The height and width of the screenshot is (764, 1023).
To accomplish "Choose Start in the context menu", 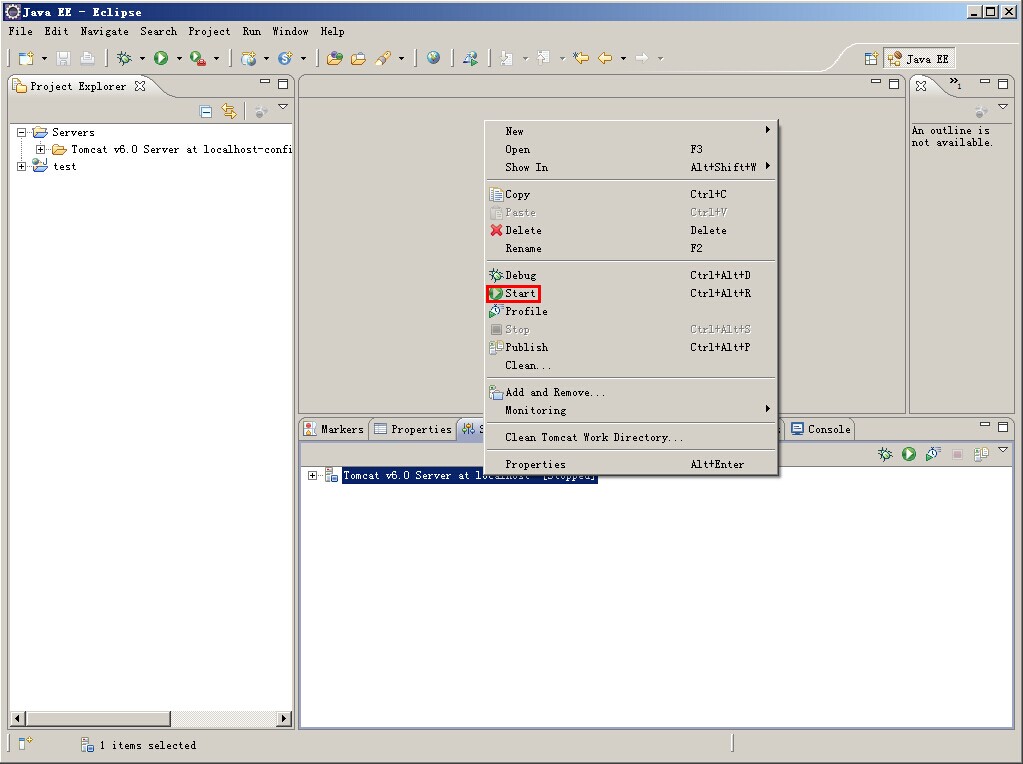I will 631,294.
